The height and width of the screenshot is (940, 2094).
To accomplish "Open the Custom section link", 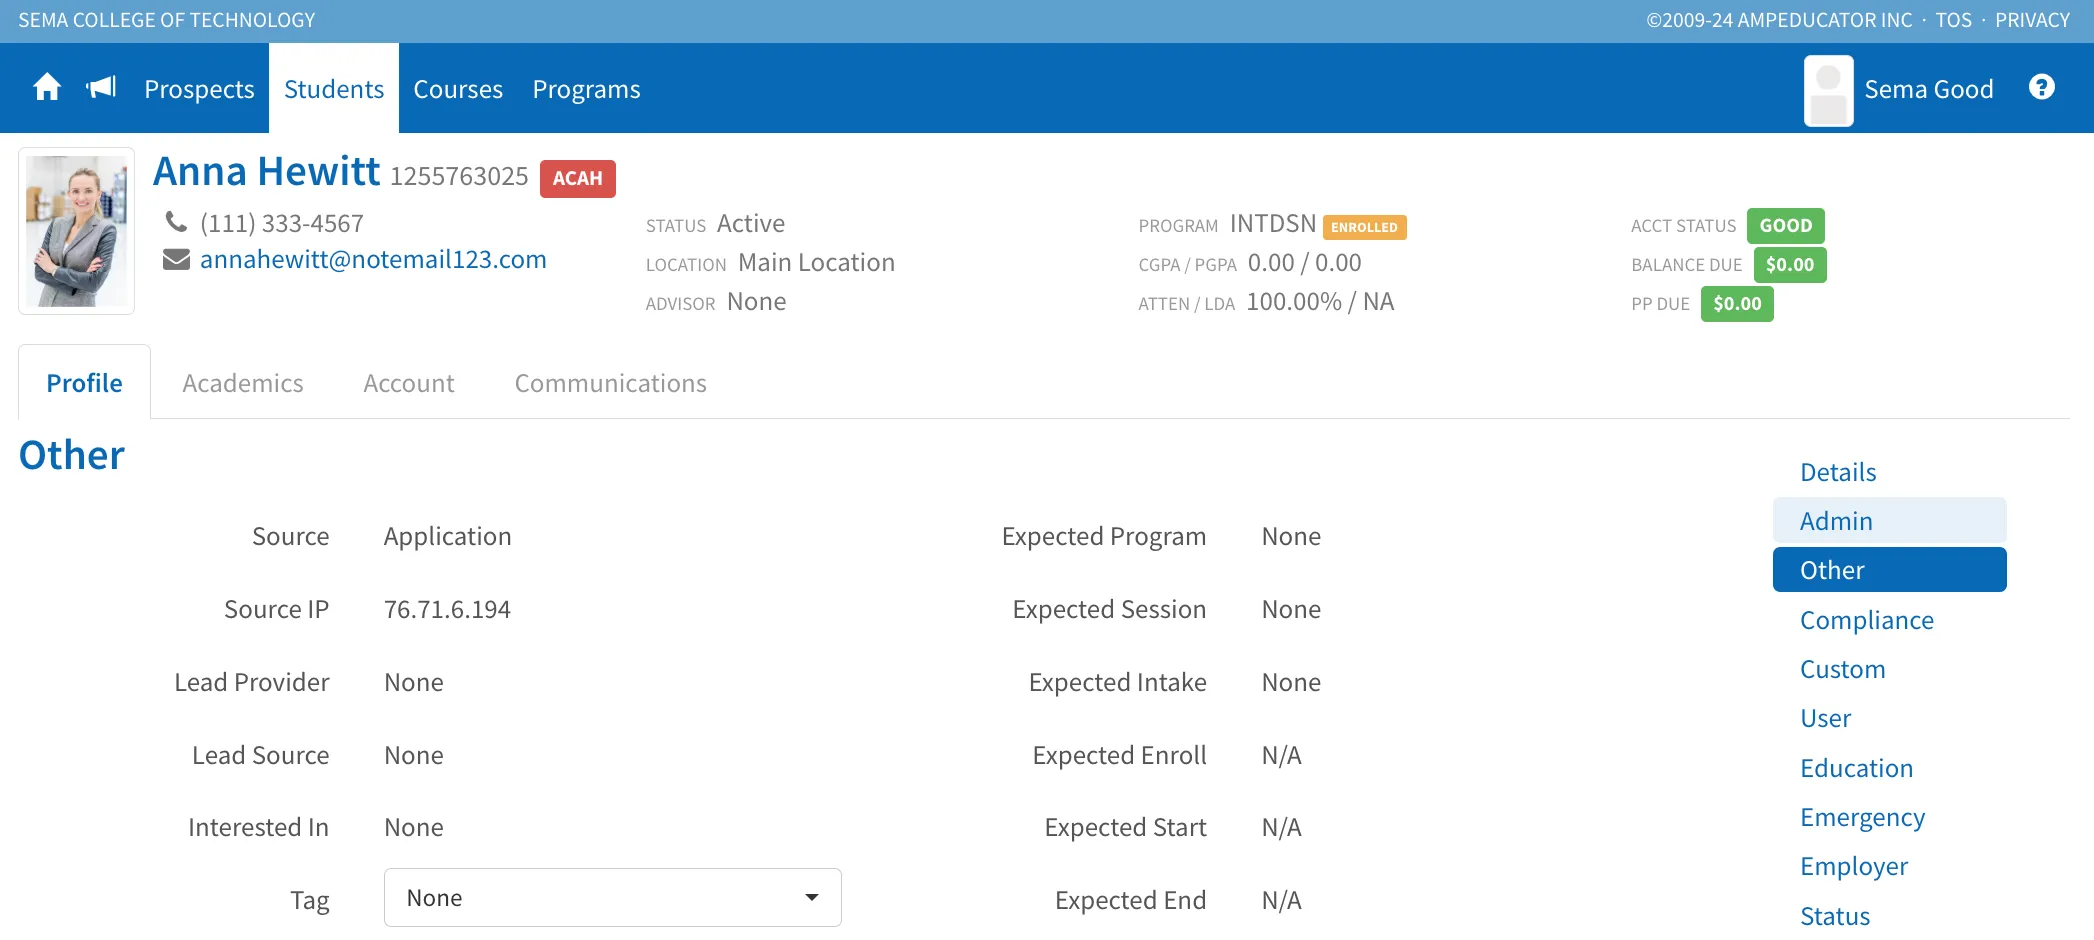I will pyautogui.click(x=1843, y=669).
